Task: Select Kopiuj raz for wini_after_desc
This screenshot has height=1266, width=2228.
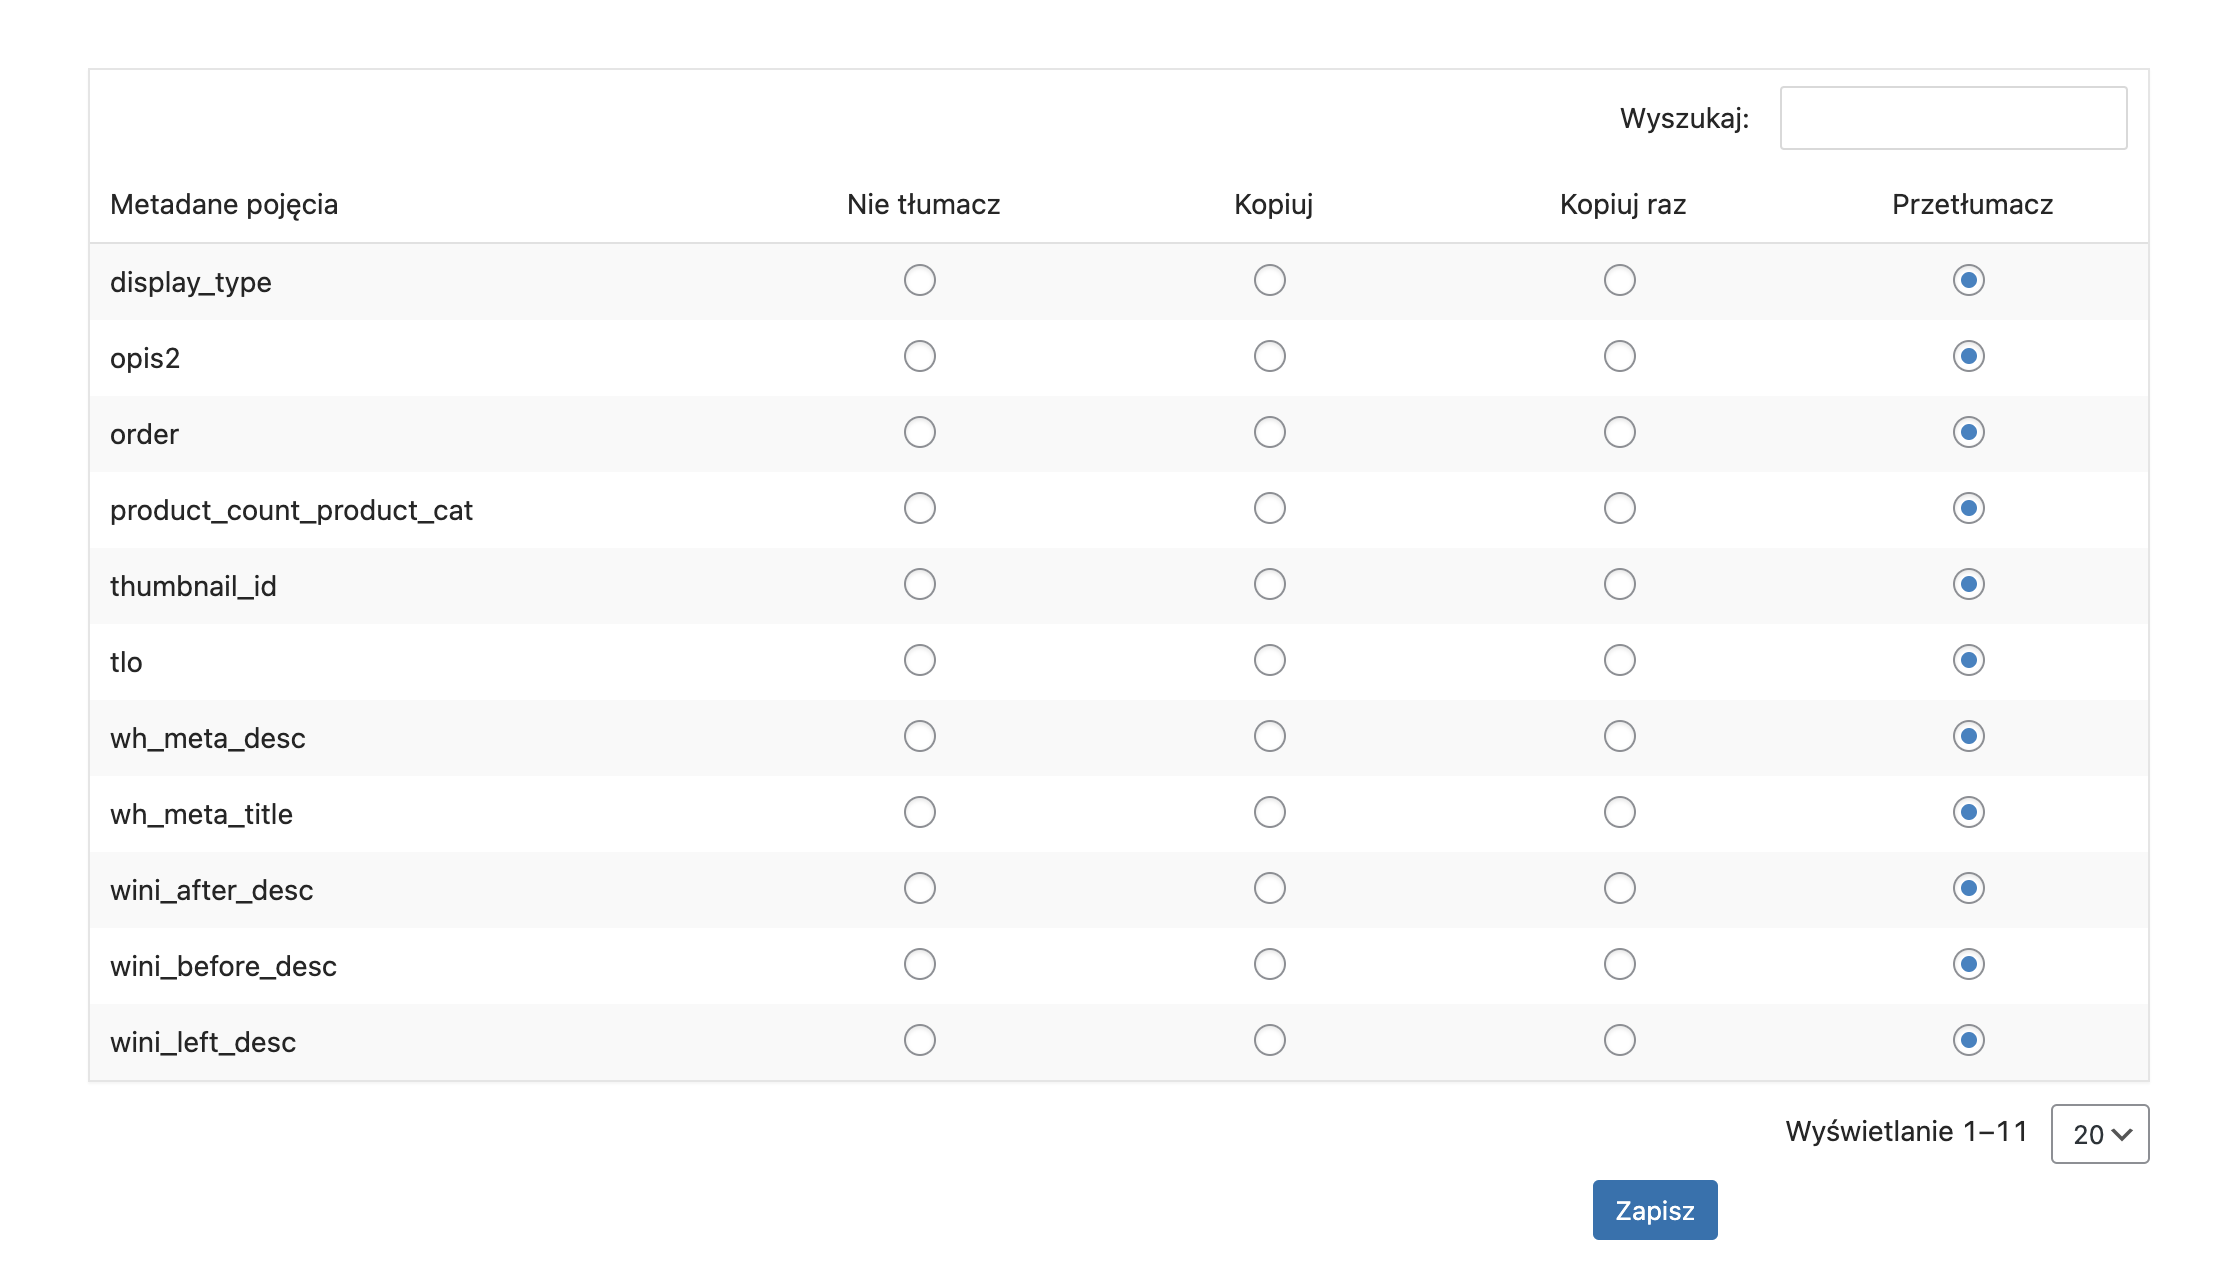Action: tap(1620, 888)
